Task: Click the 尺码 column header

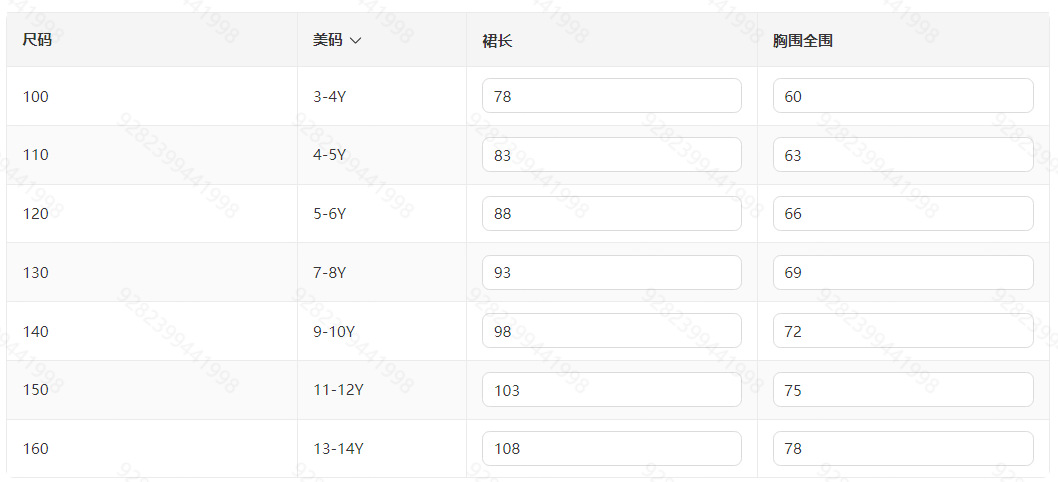Action: (37, 41)
